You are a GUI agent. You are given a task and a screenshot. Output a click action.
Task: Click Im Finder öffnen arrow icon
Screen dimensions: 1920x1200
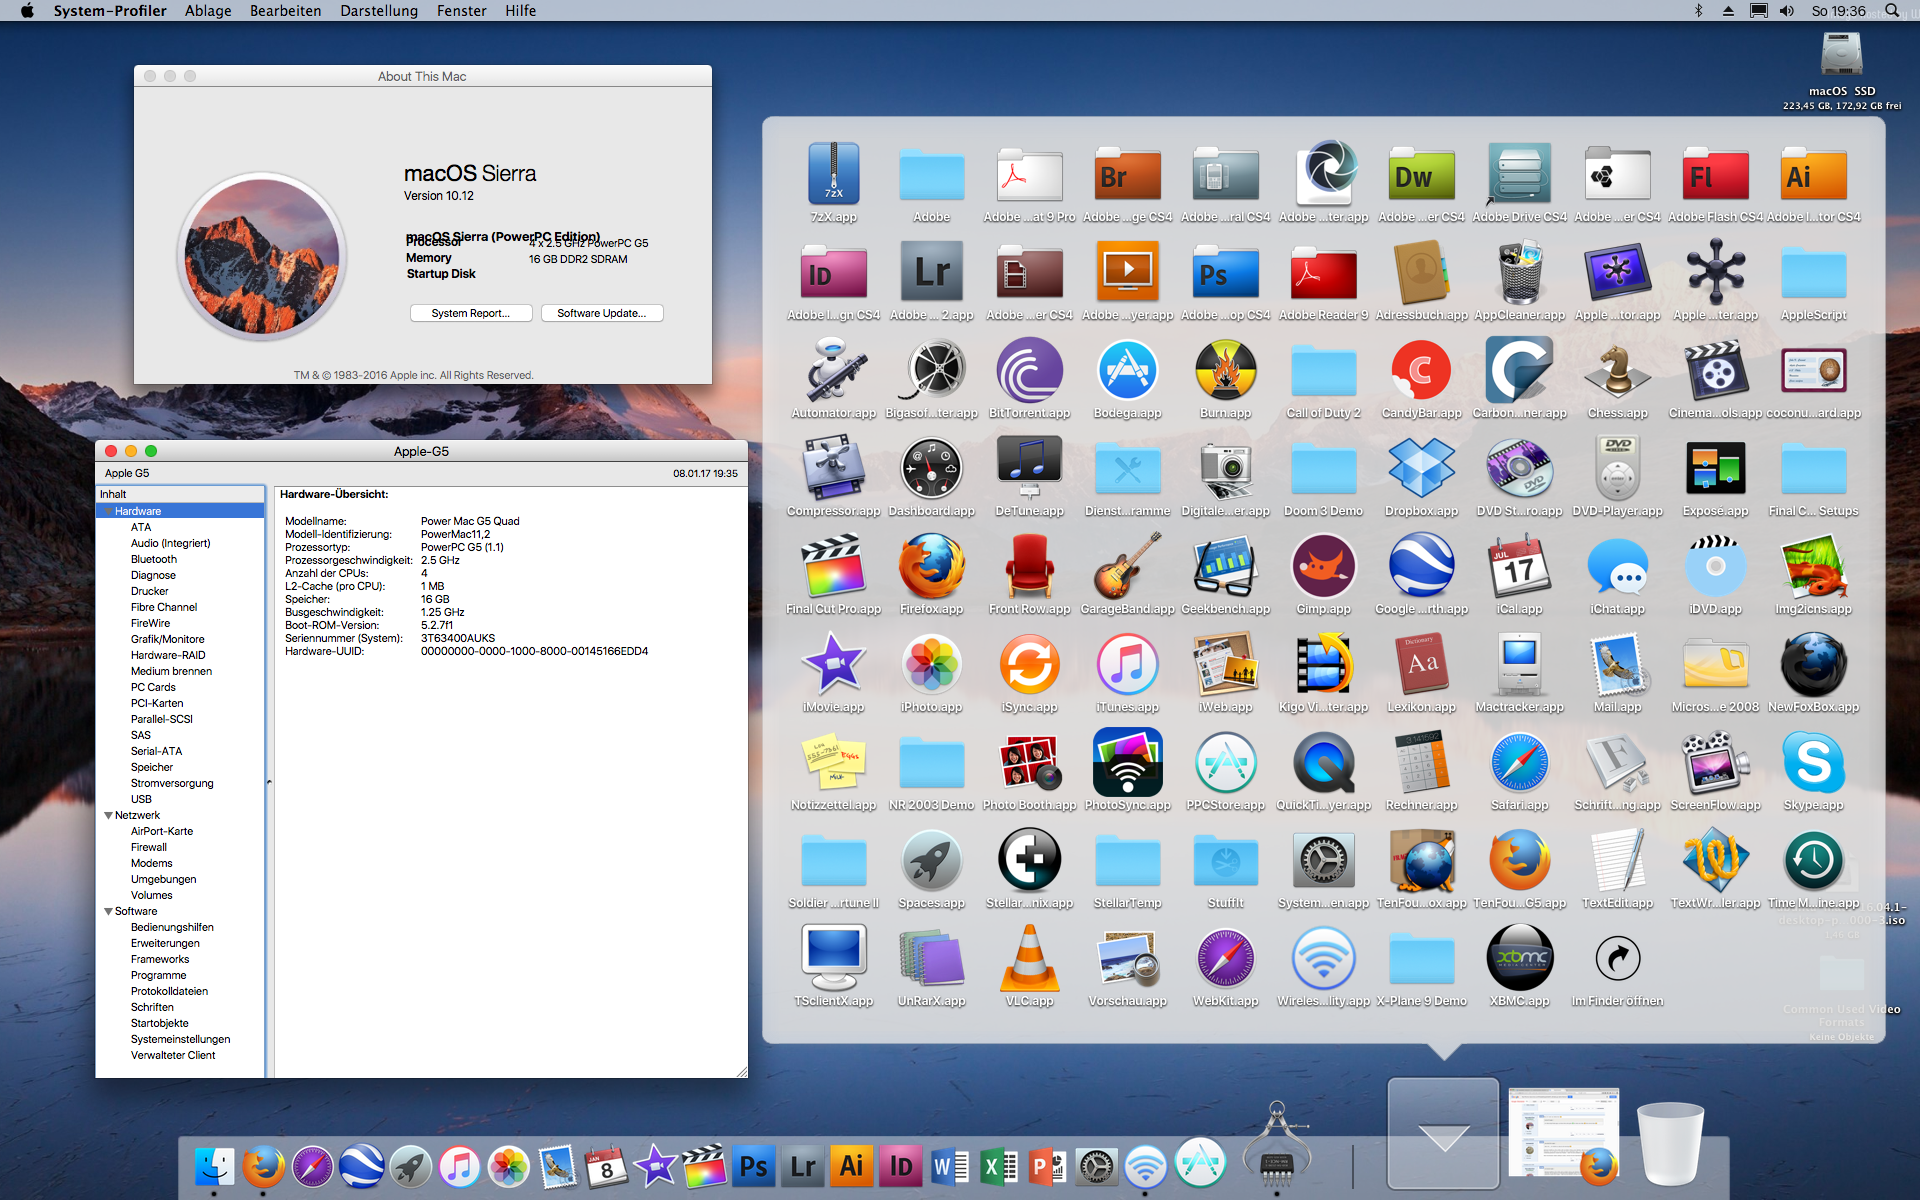click(x=1617, y=958)
